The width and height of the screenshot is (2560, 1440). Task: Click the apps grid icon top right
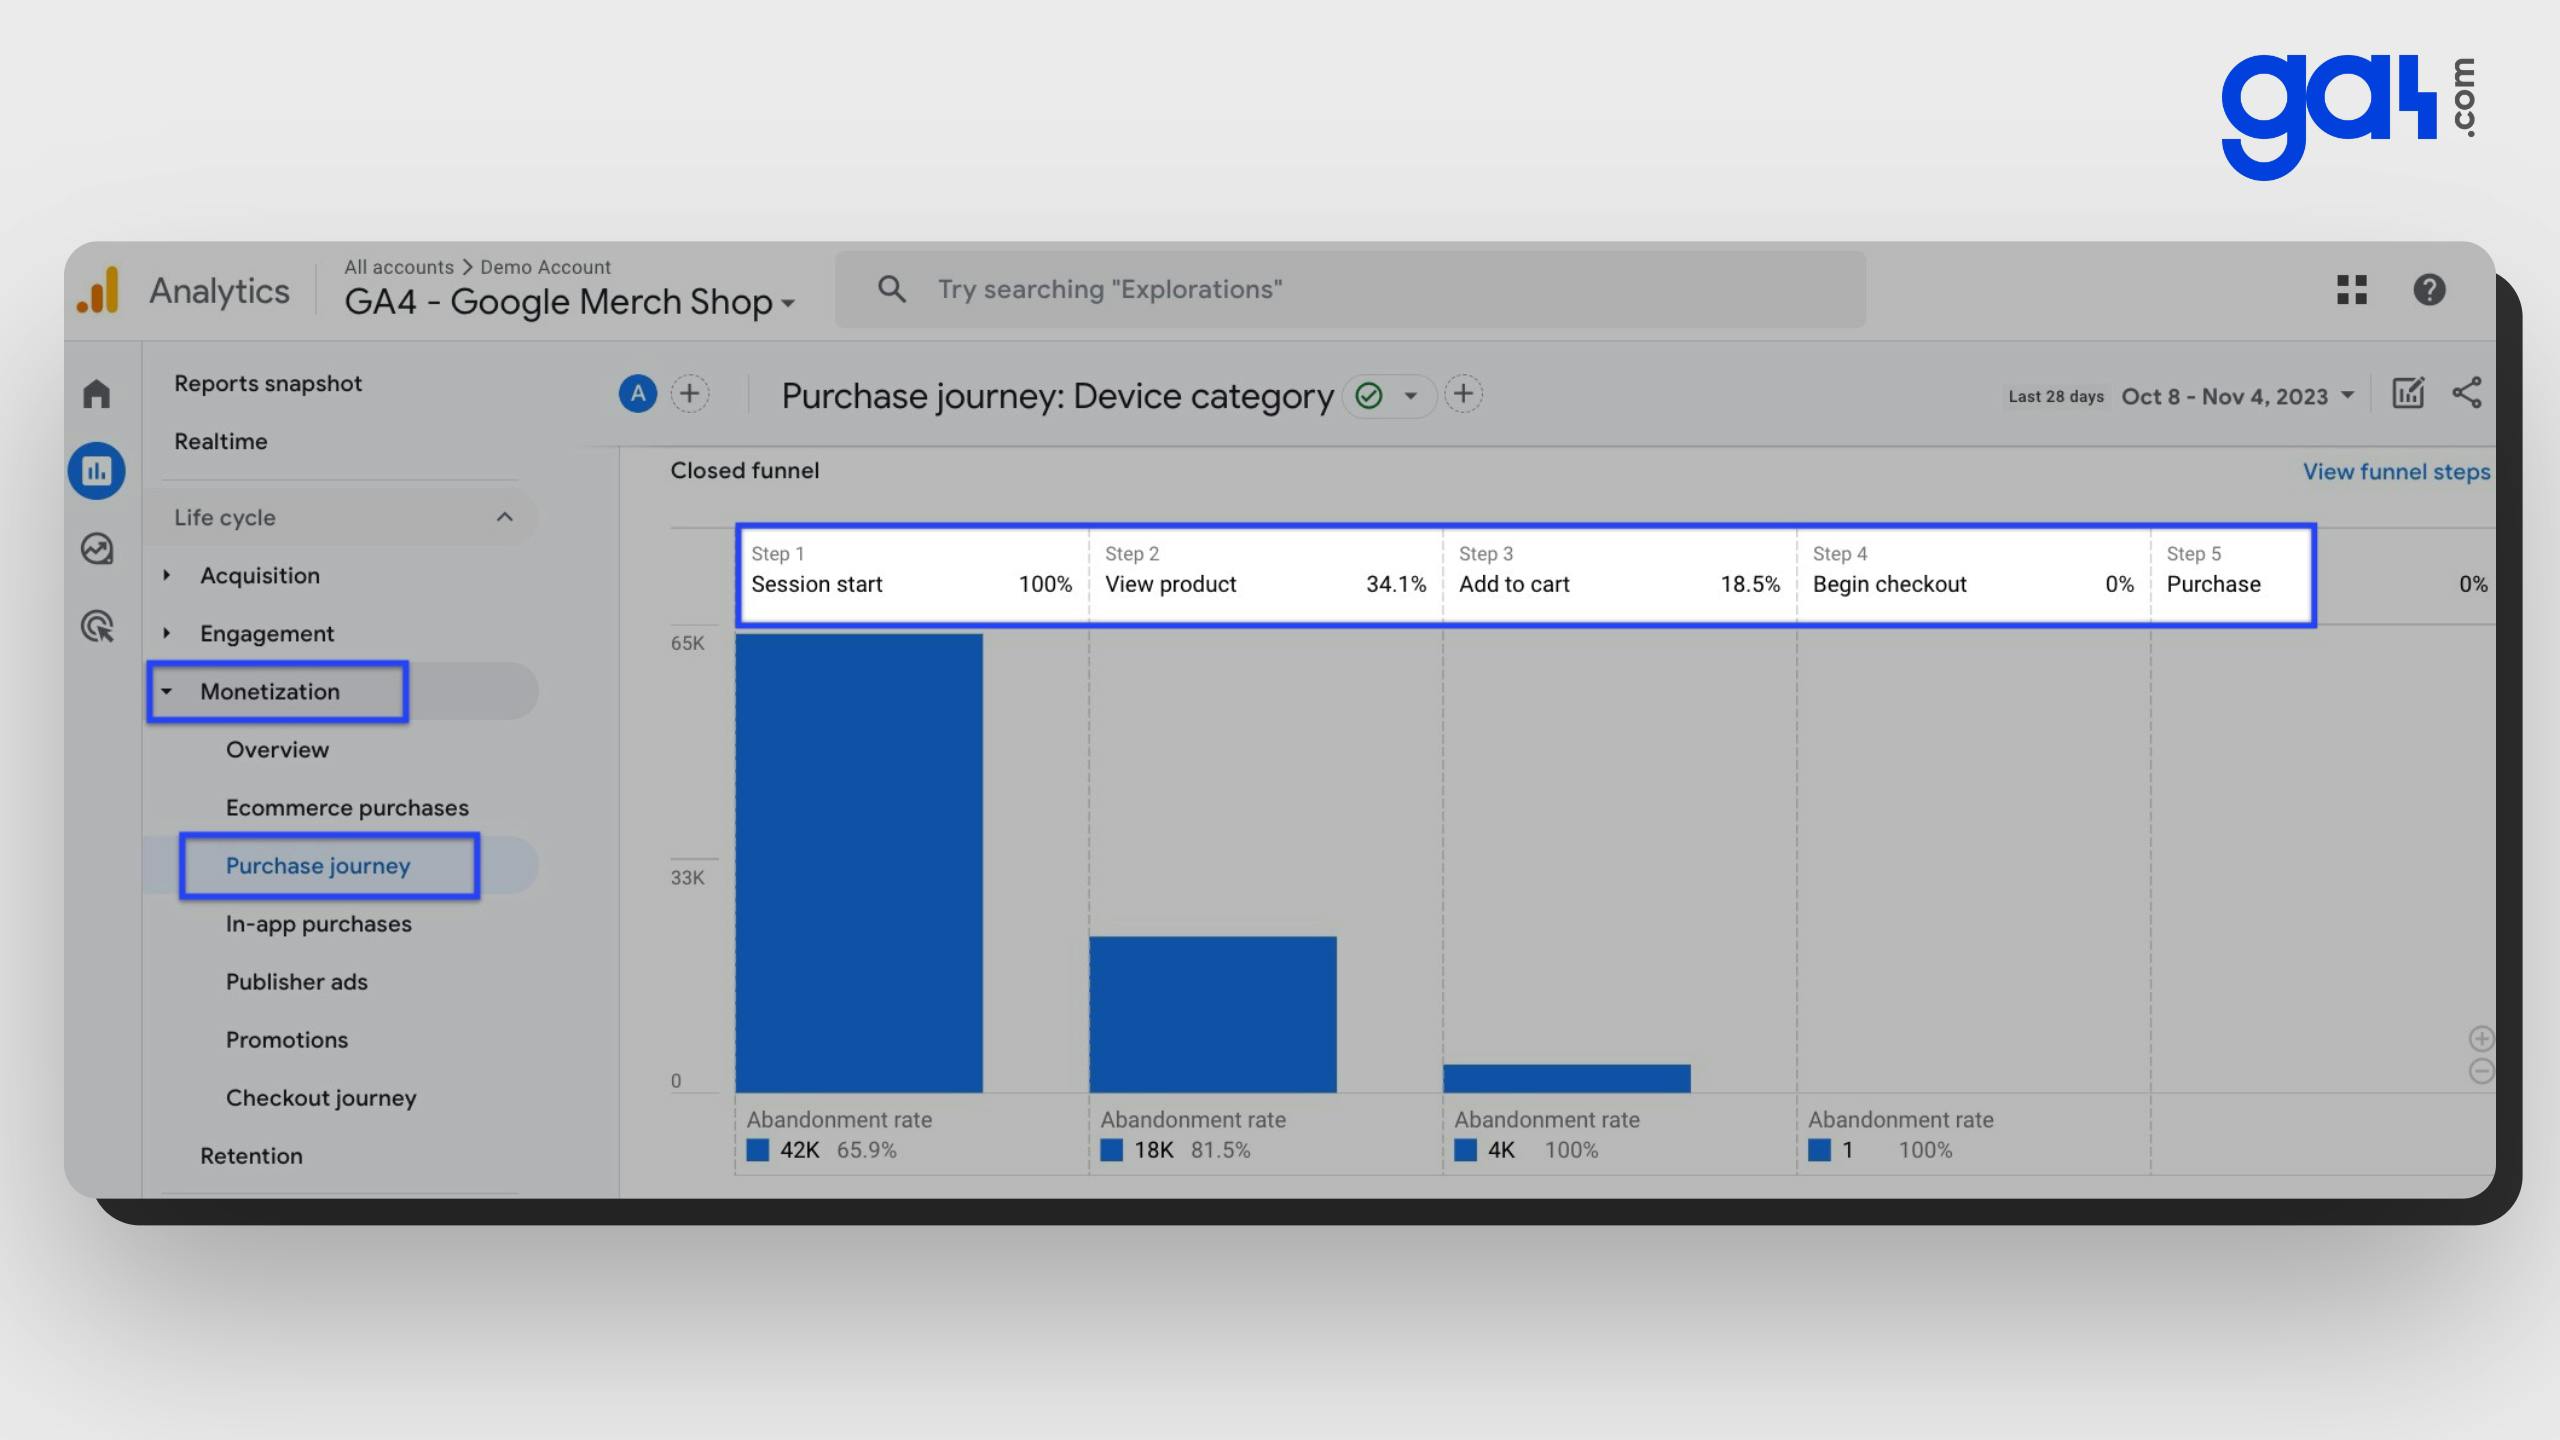click(2351, 288)
